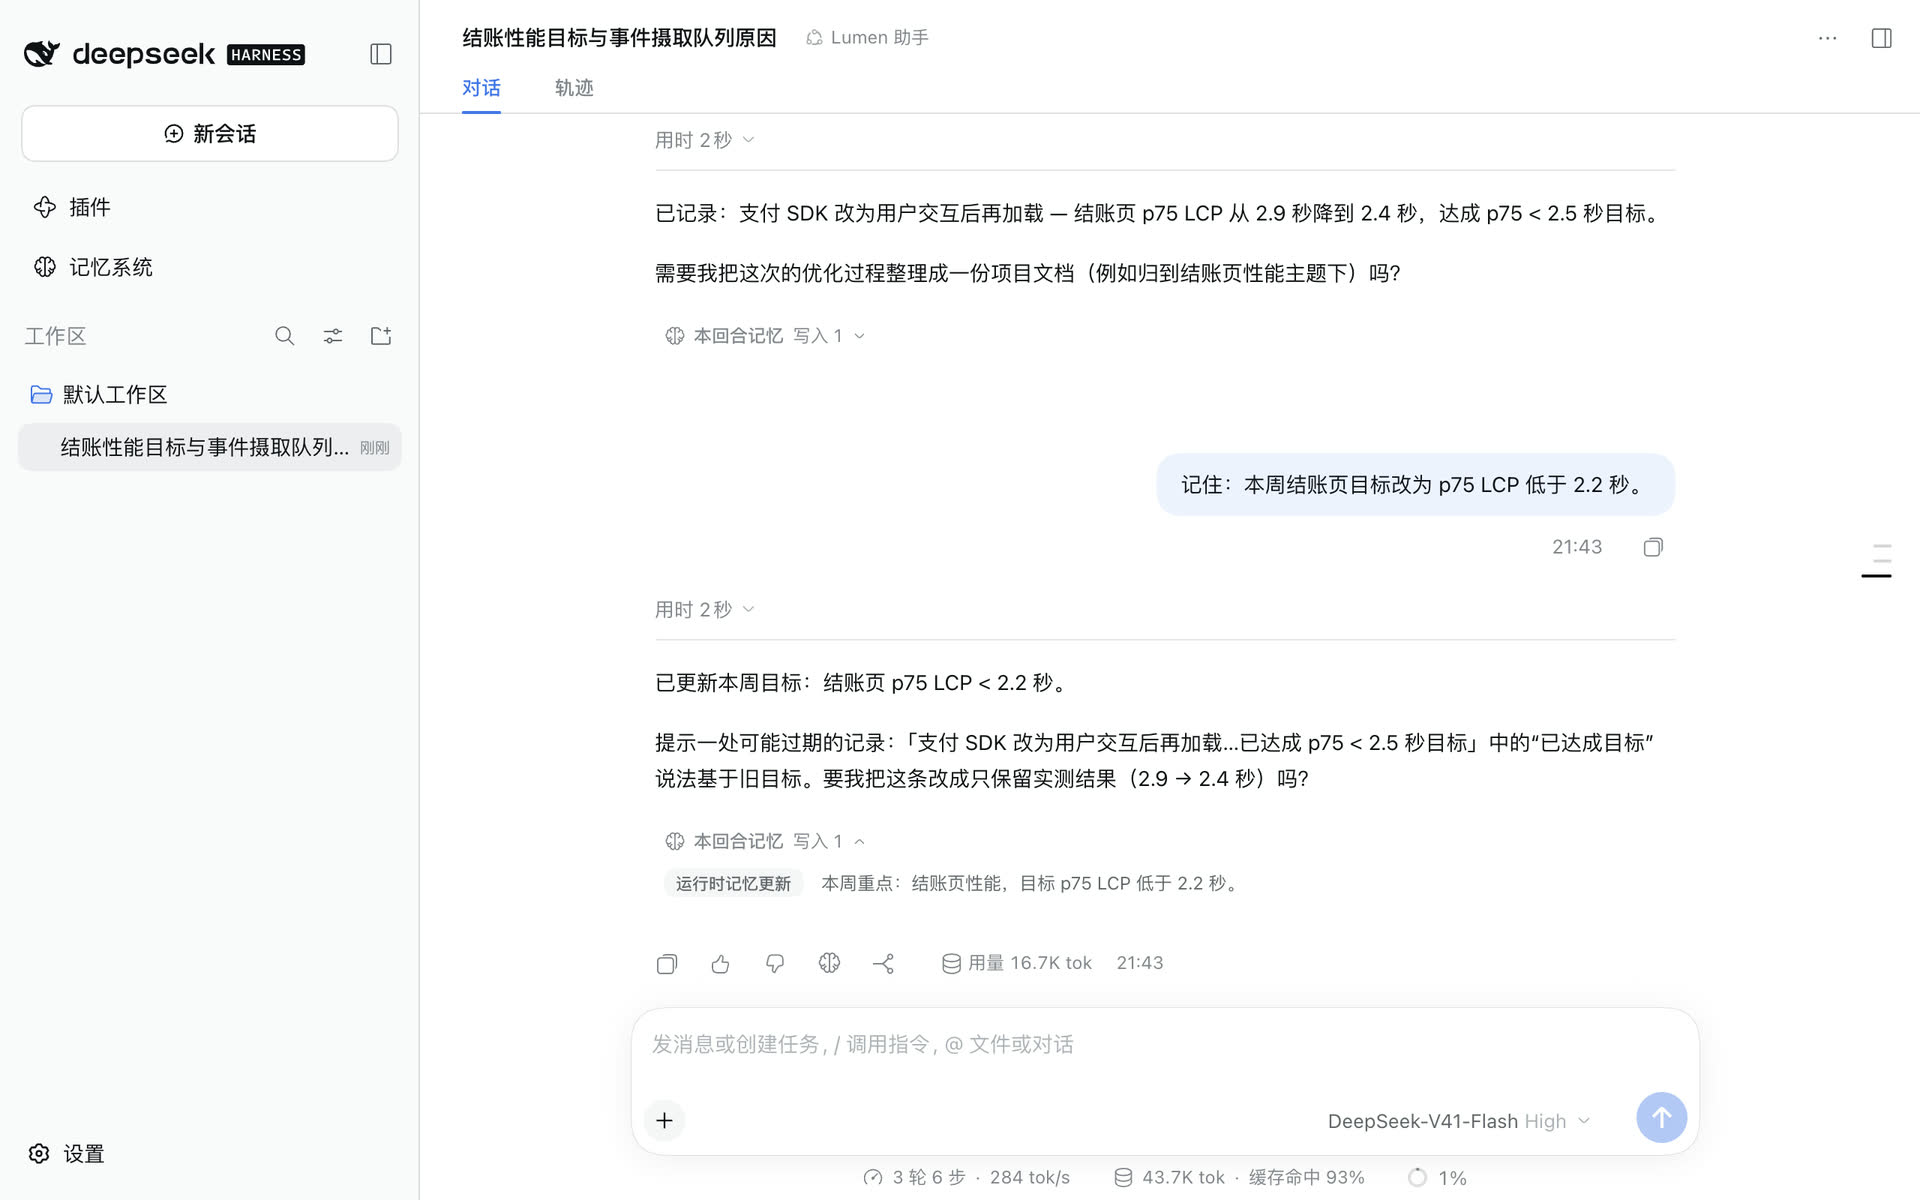Image resolution: width=1920 pixels, height=1200 pixels.
Task: Switch to the 对话 tab
Action: tap(481, 88)
